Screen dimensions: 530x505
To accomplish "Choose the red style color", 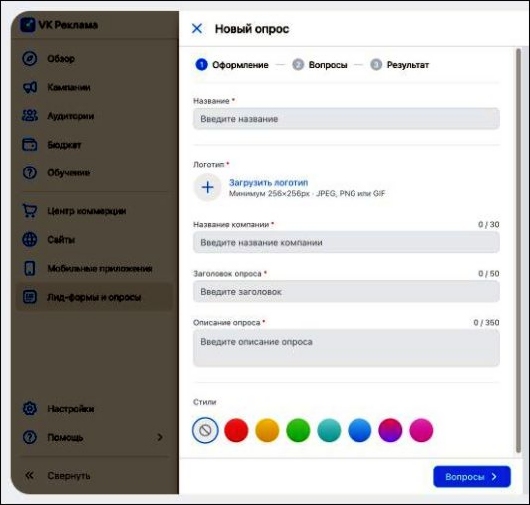I will point(236,430).
